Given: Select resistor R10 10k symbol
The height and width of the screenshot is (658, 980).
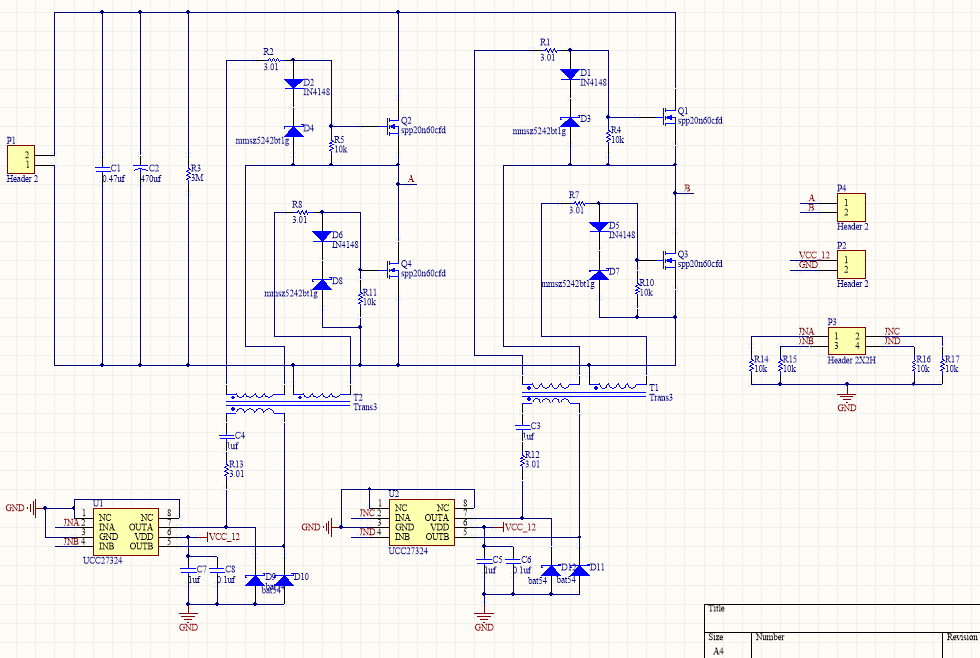Looking at the screenshot, I should (637, 289).
